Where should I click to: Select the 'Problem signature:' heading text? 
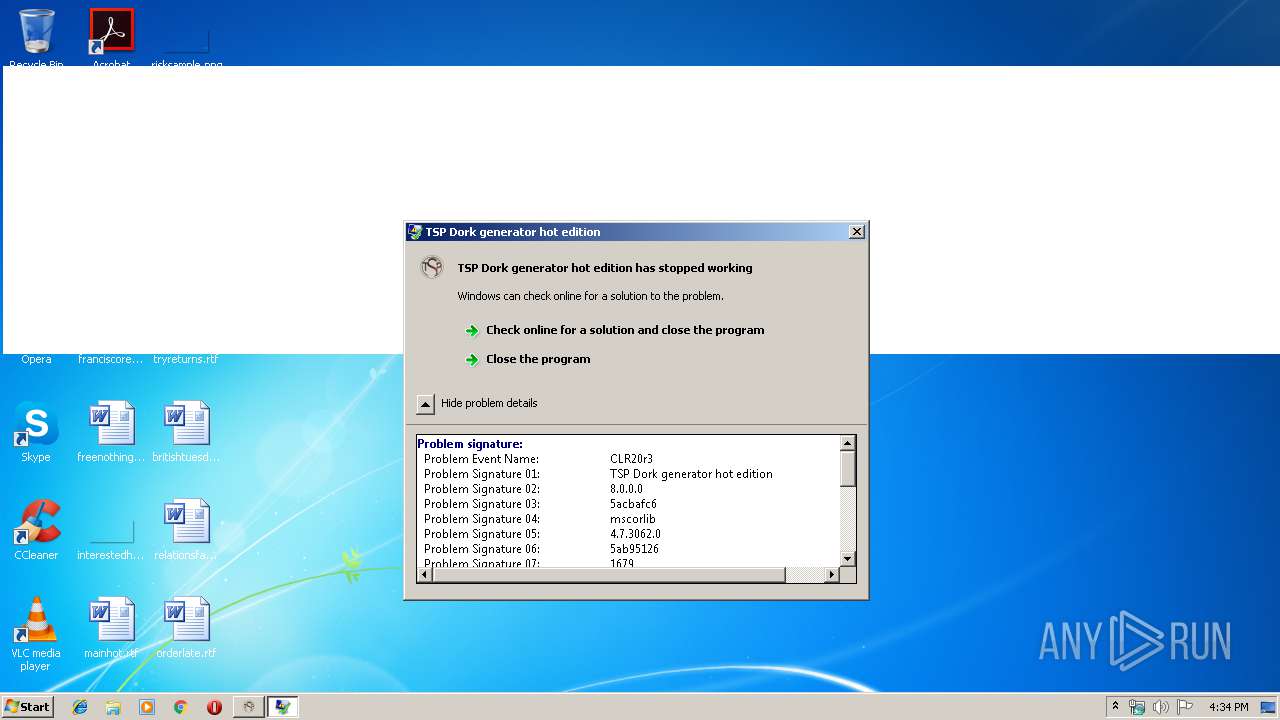[x=470, y=444]
